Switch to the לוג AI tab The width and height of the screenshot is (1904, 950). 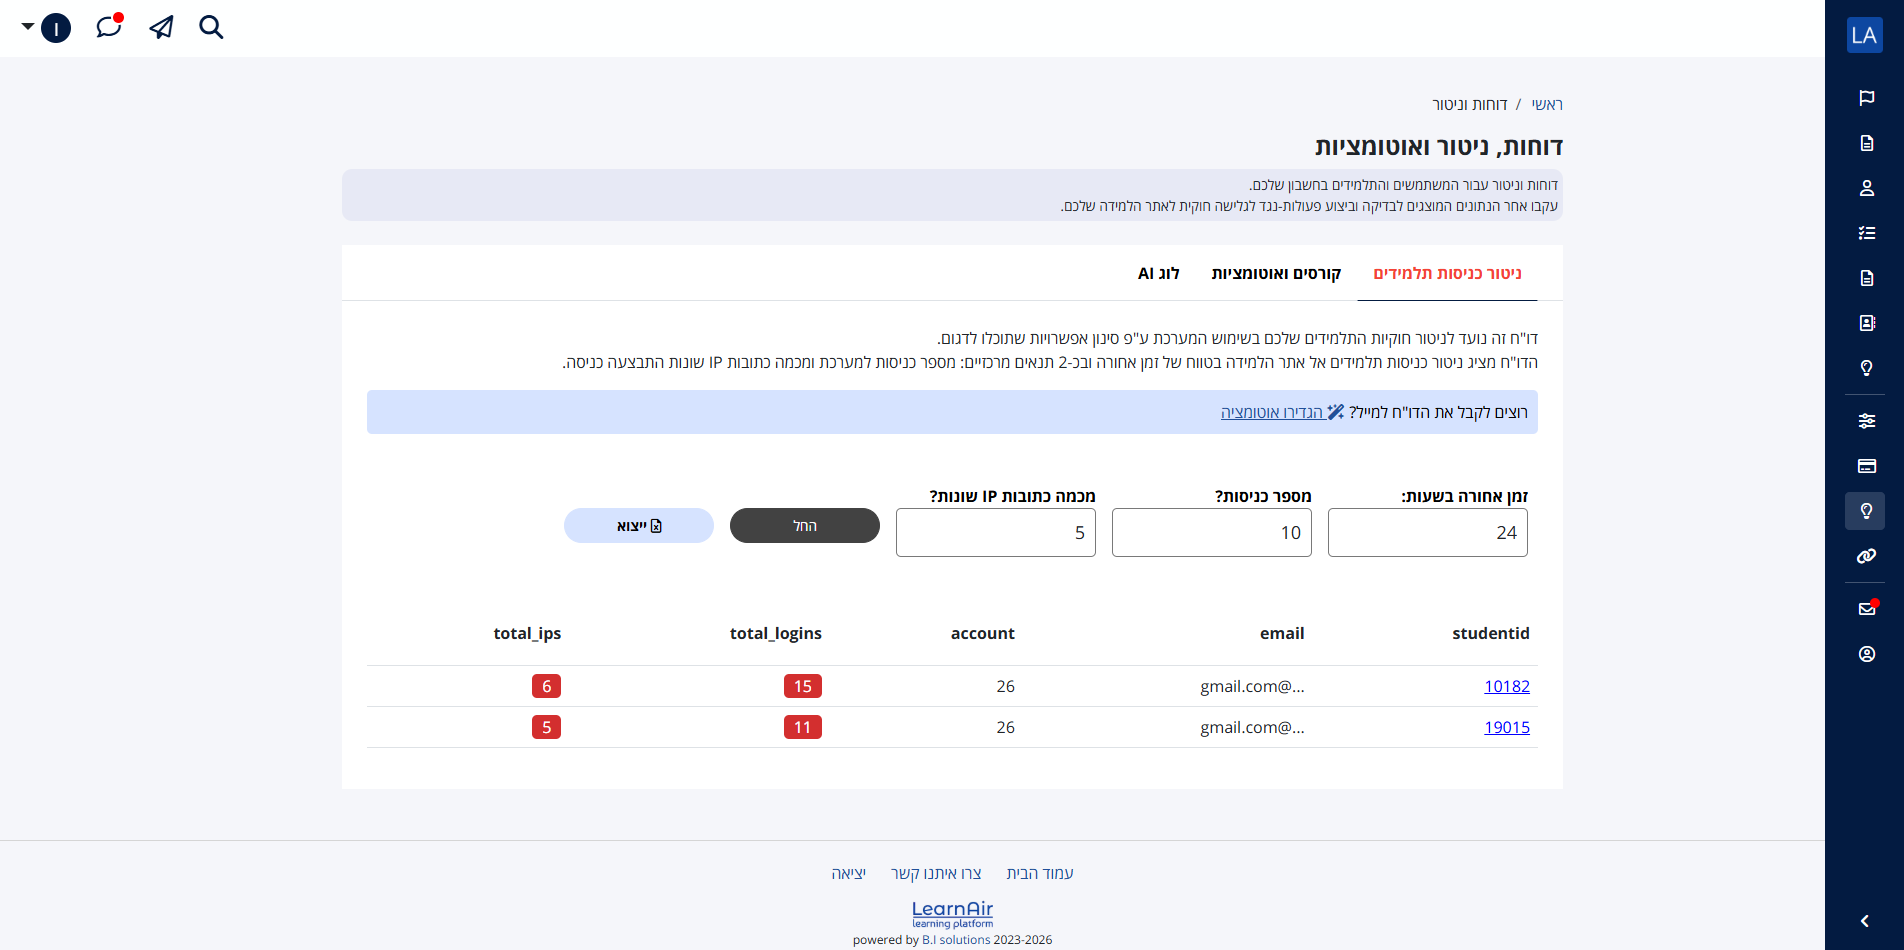(1159, 274)
